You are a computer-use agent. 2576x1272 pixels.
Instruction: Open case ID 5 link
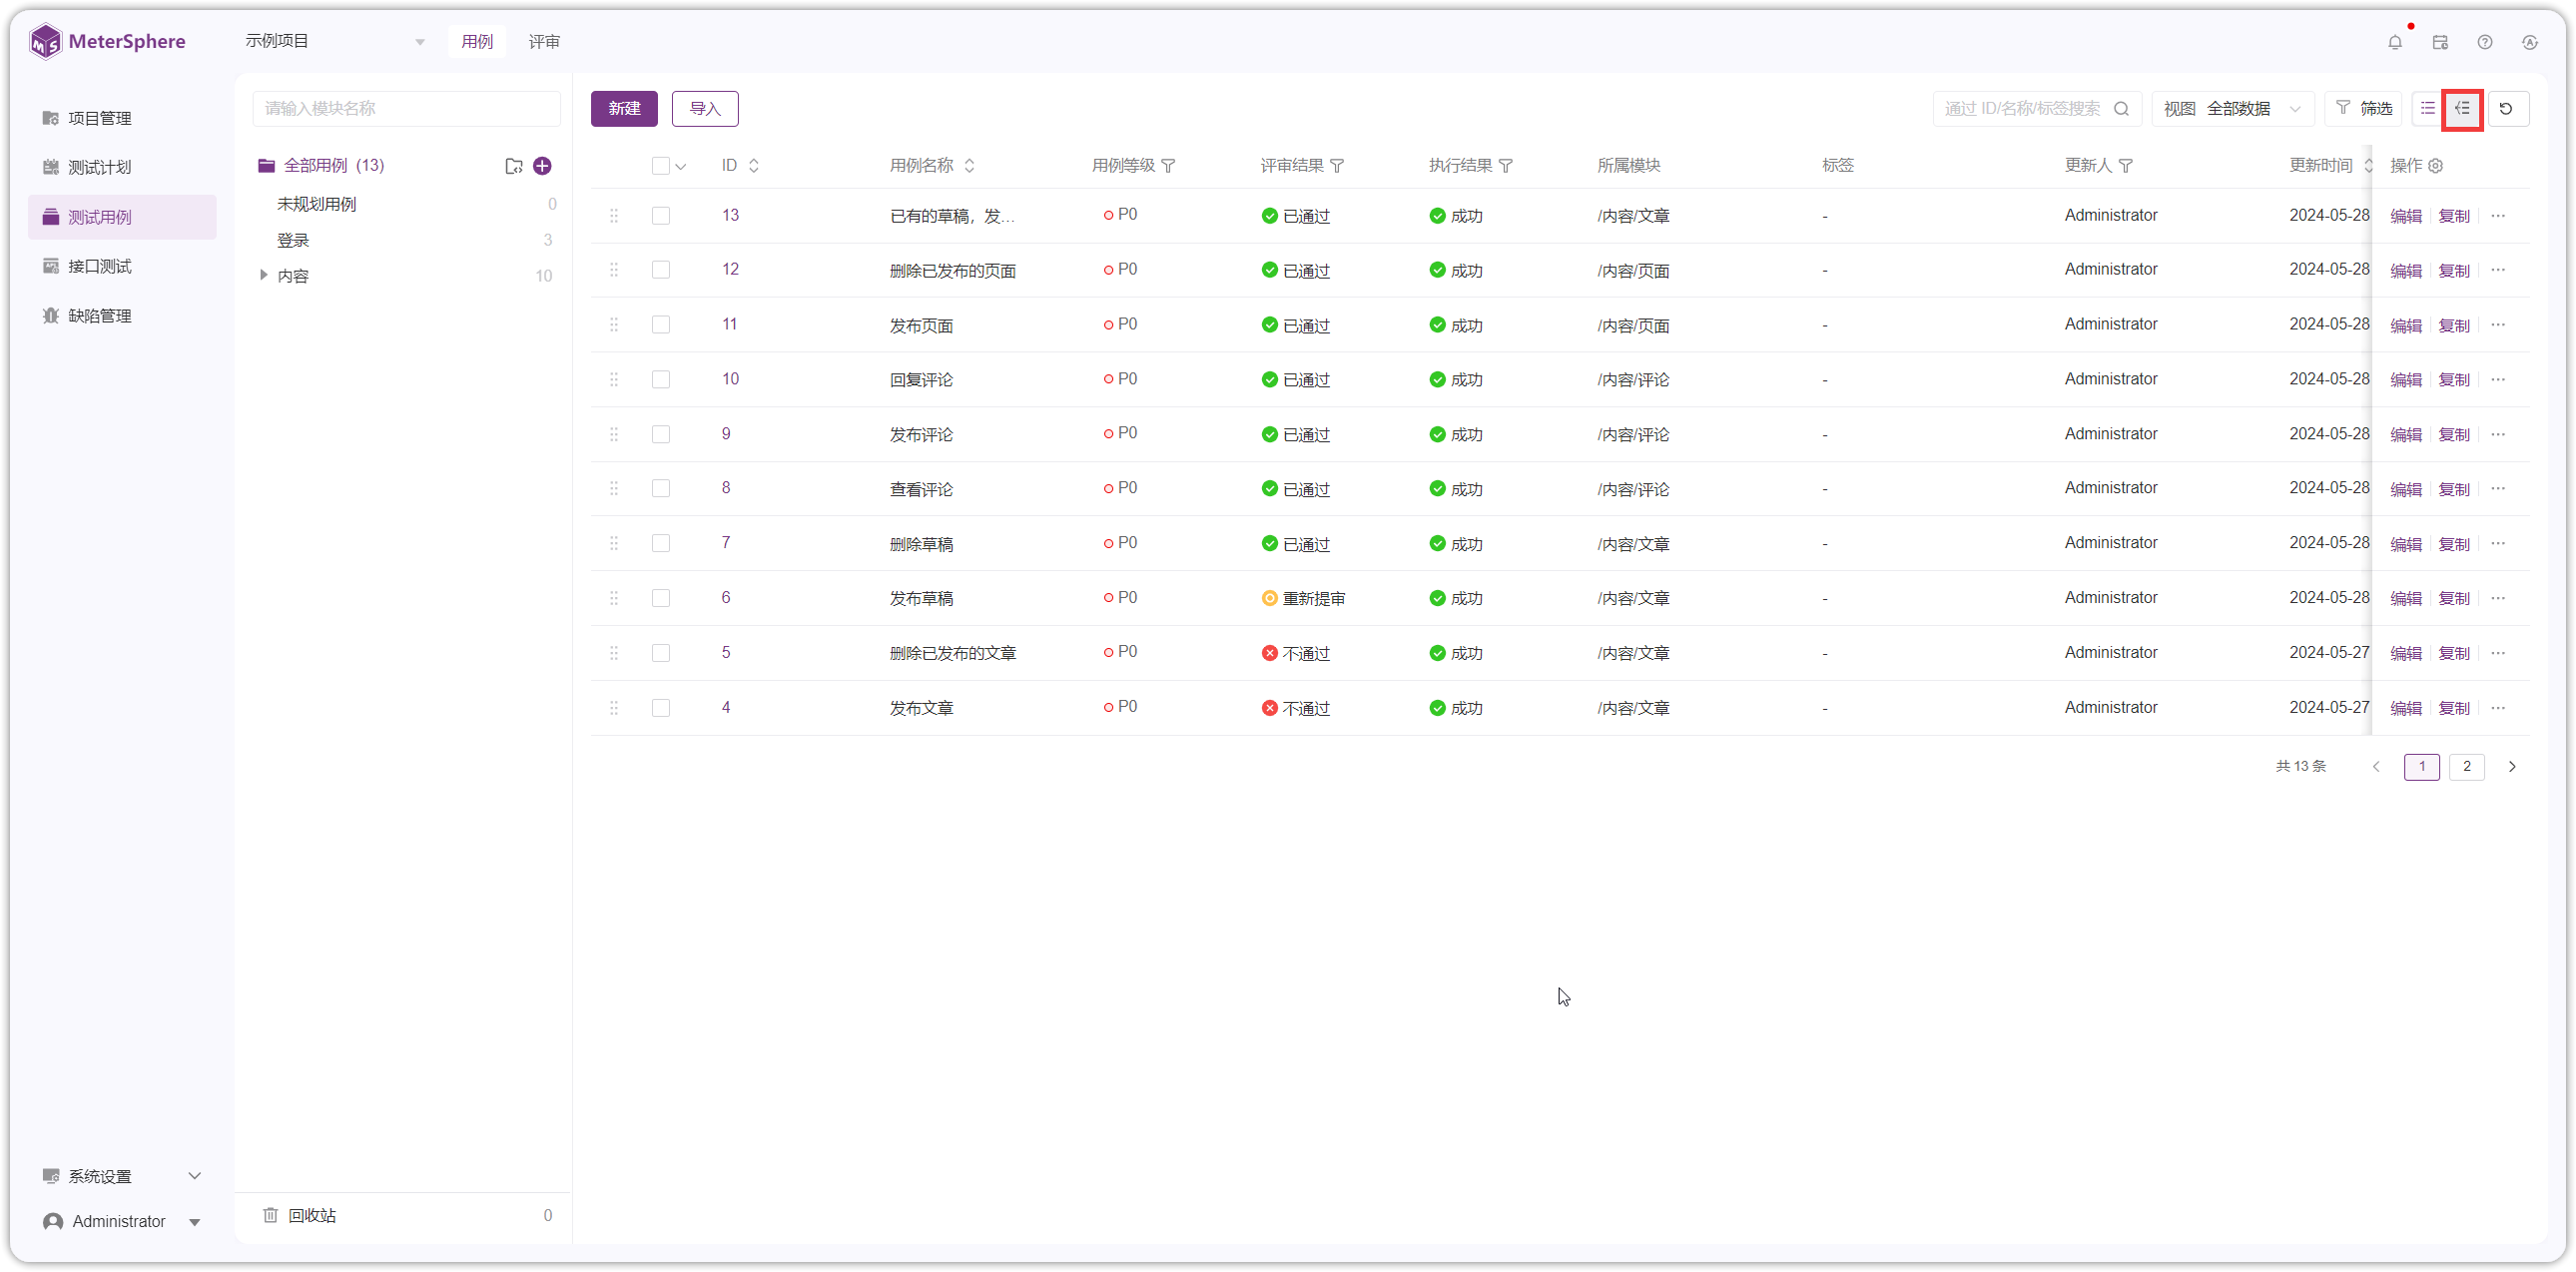(726, 652)
